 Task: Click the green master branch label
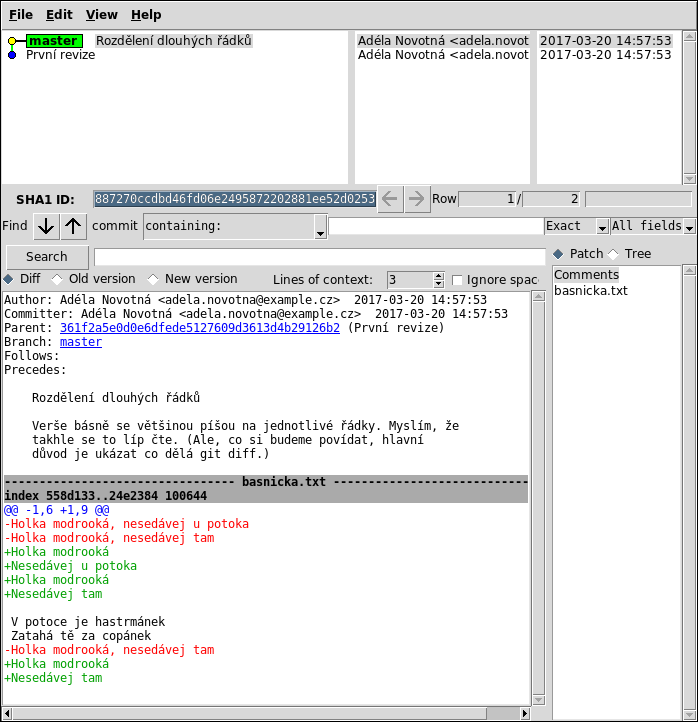click(54, 41)
